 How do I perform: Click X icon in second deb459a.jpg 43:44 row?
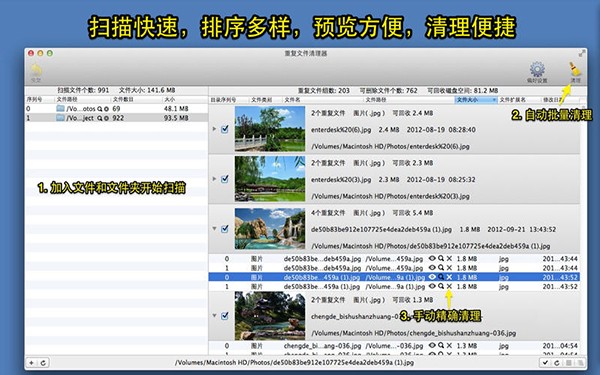click(449, 267)
